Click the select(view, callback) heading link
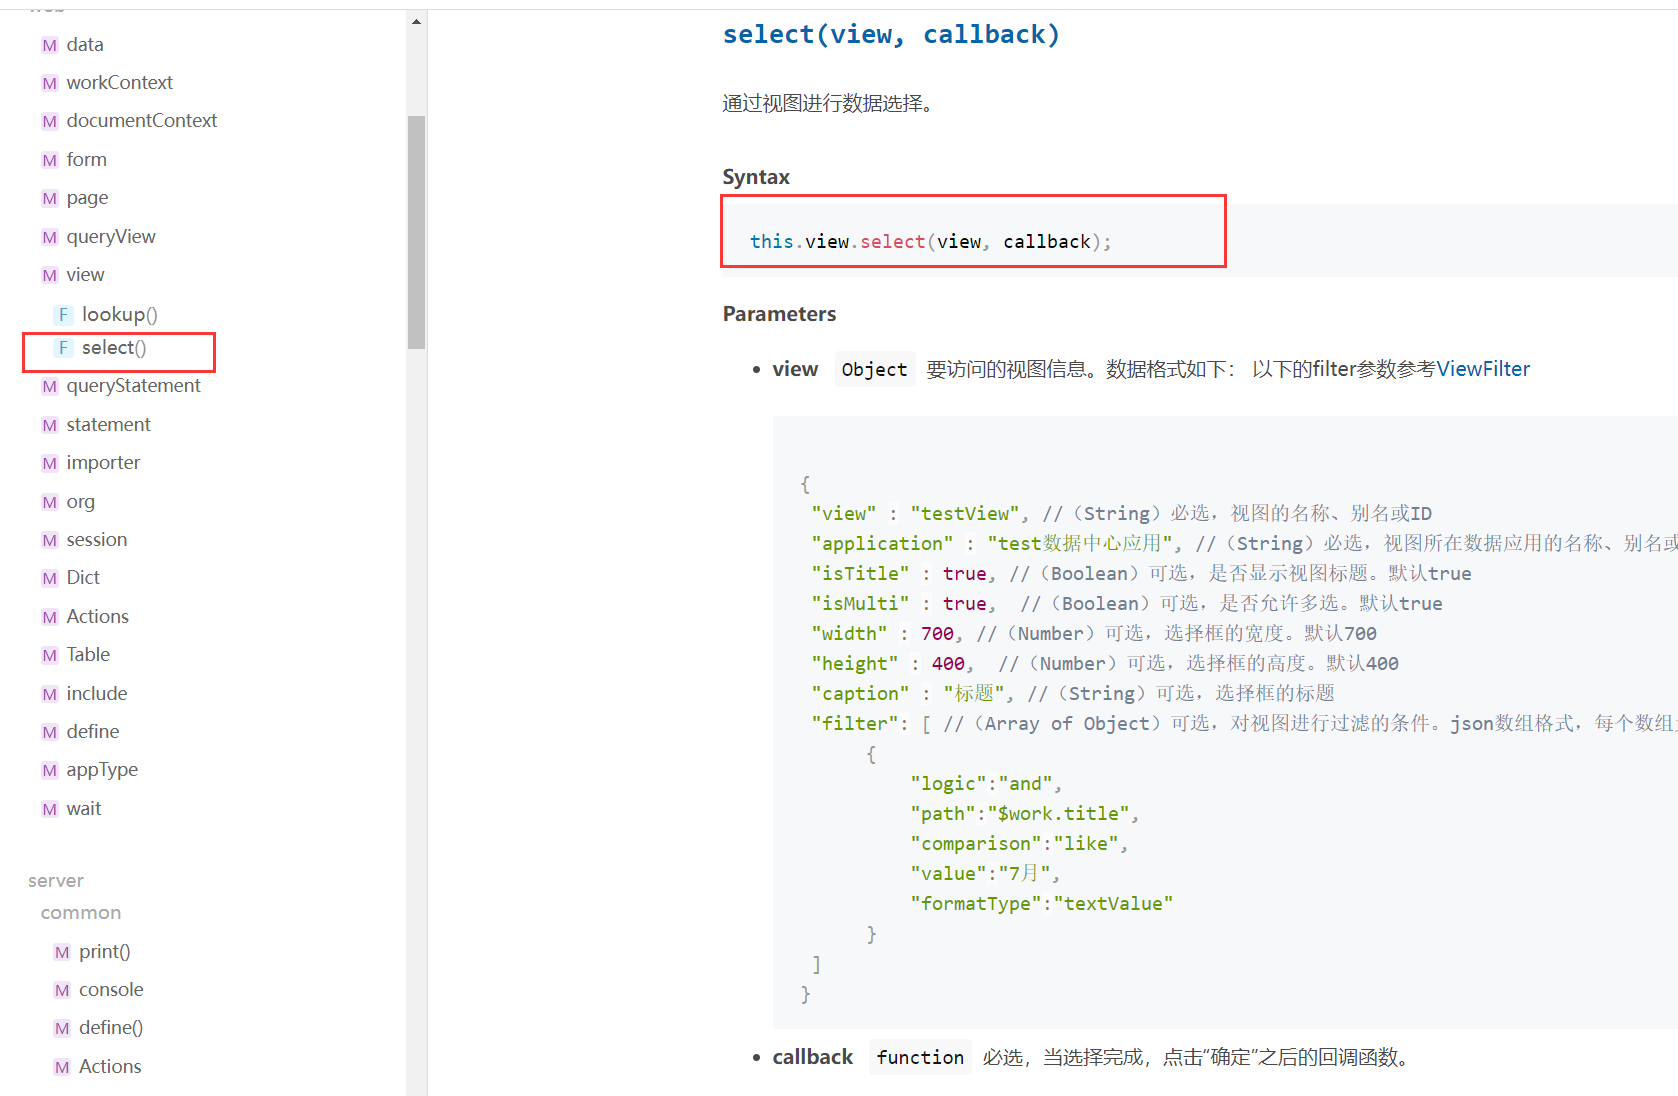 (x=891, y=35)
